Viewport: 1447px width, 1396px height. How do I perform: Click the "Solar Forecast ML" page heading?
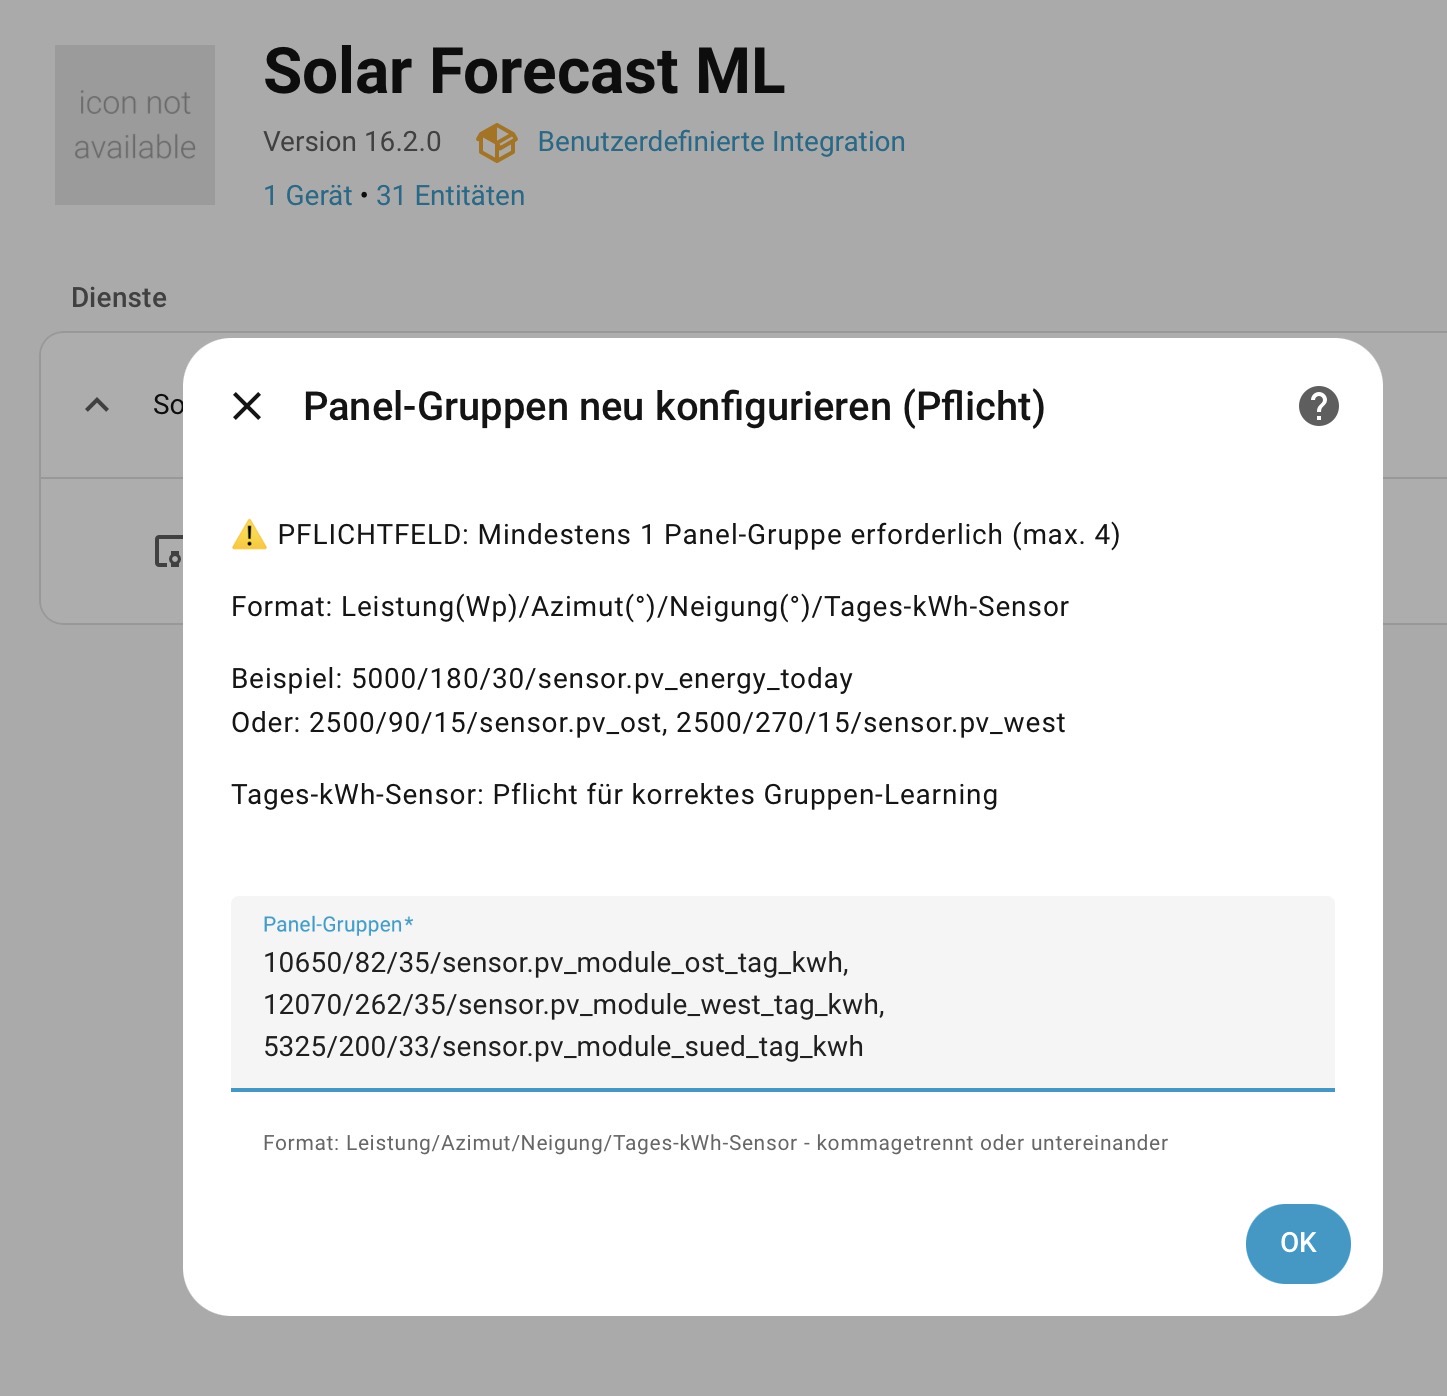pos(524,72)
